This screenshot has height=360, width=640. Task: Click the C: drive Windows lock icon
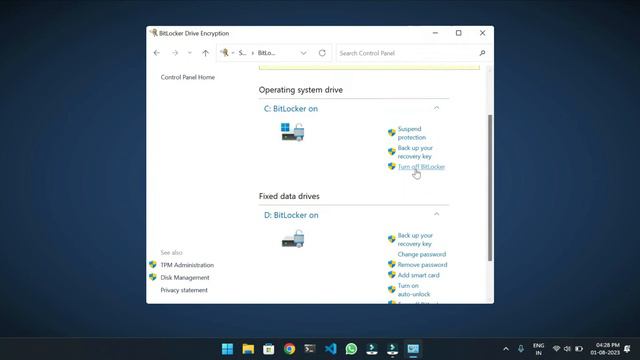click(x=292, y=132)
